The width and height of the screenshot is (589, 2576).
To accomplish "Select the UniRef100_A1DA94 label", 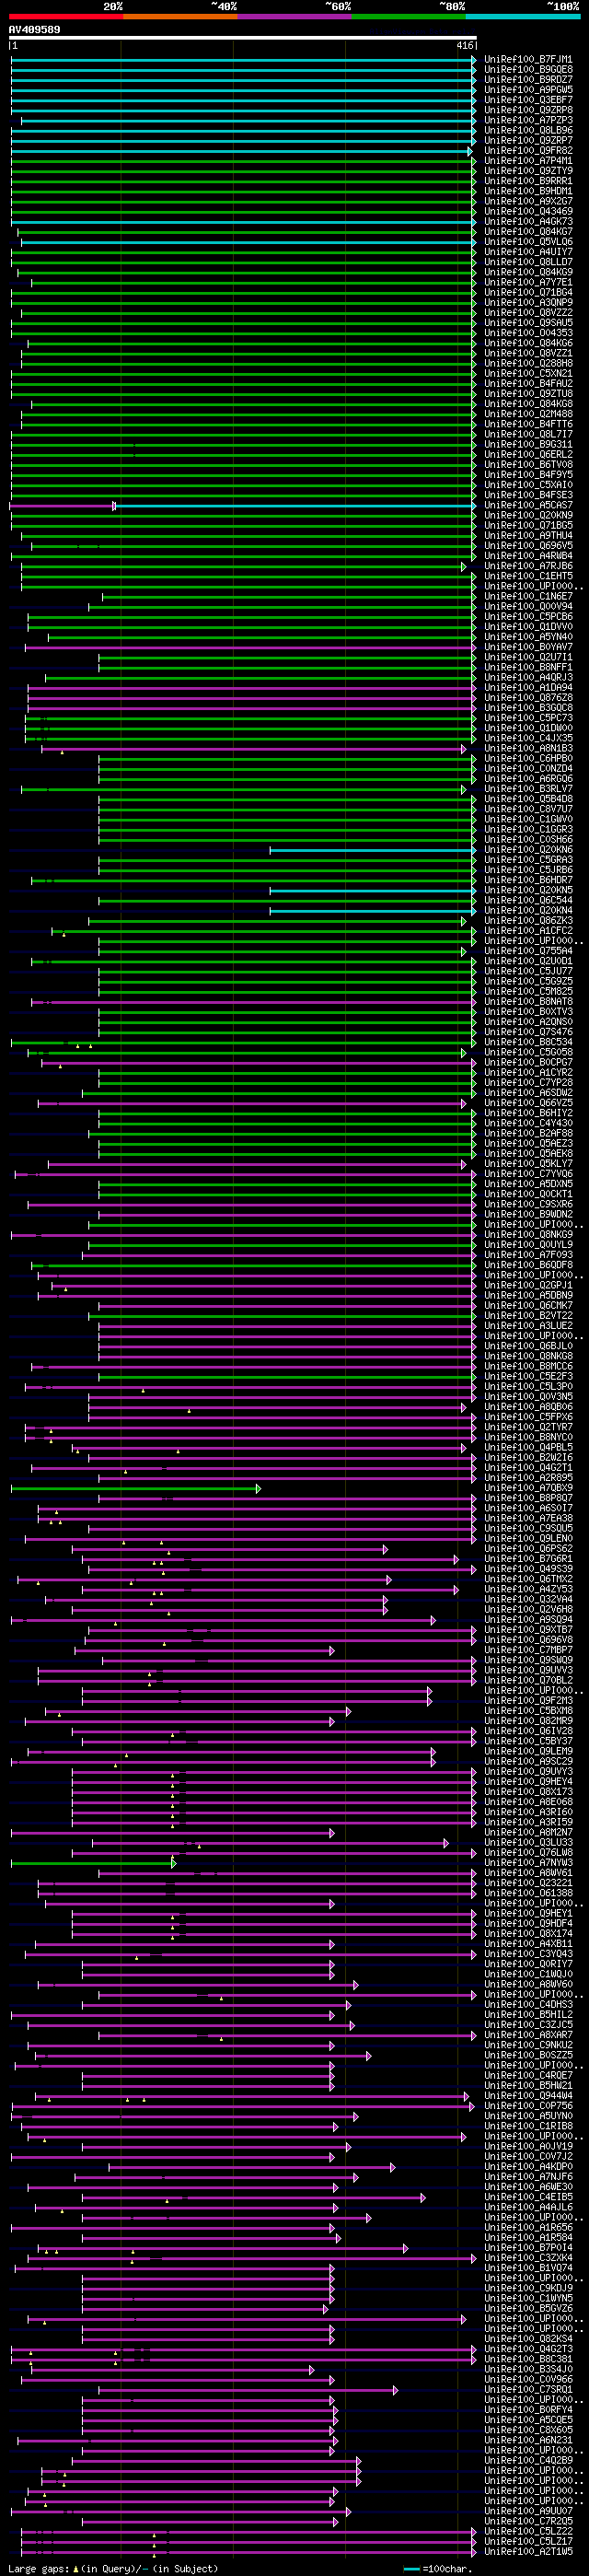I will (529, 688).
